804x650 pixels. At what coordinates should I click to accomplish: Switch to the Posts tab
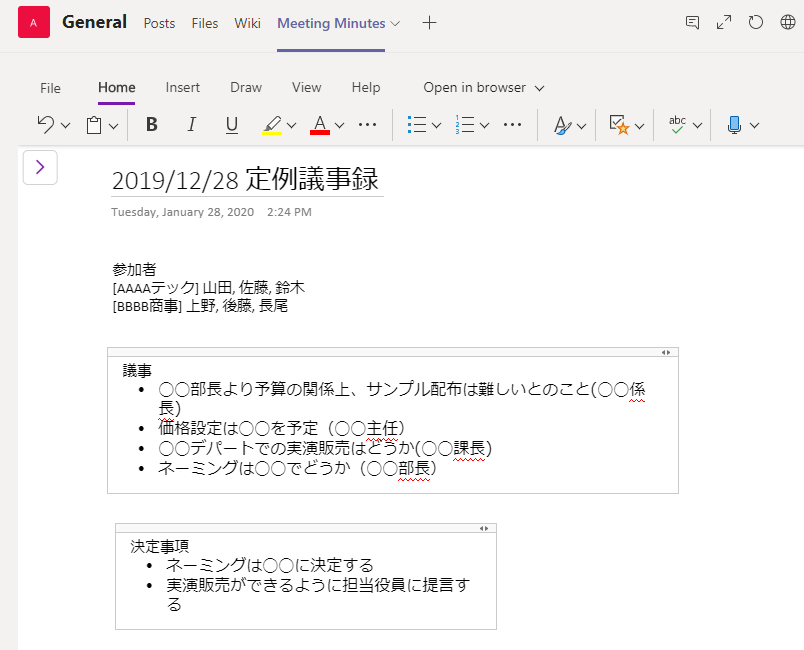tap(159, 23)
